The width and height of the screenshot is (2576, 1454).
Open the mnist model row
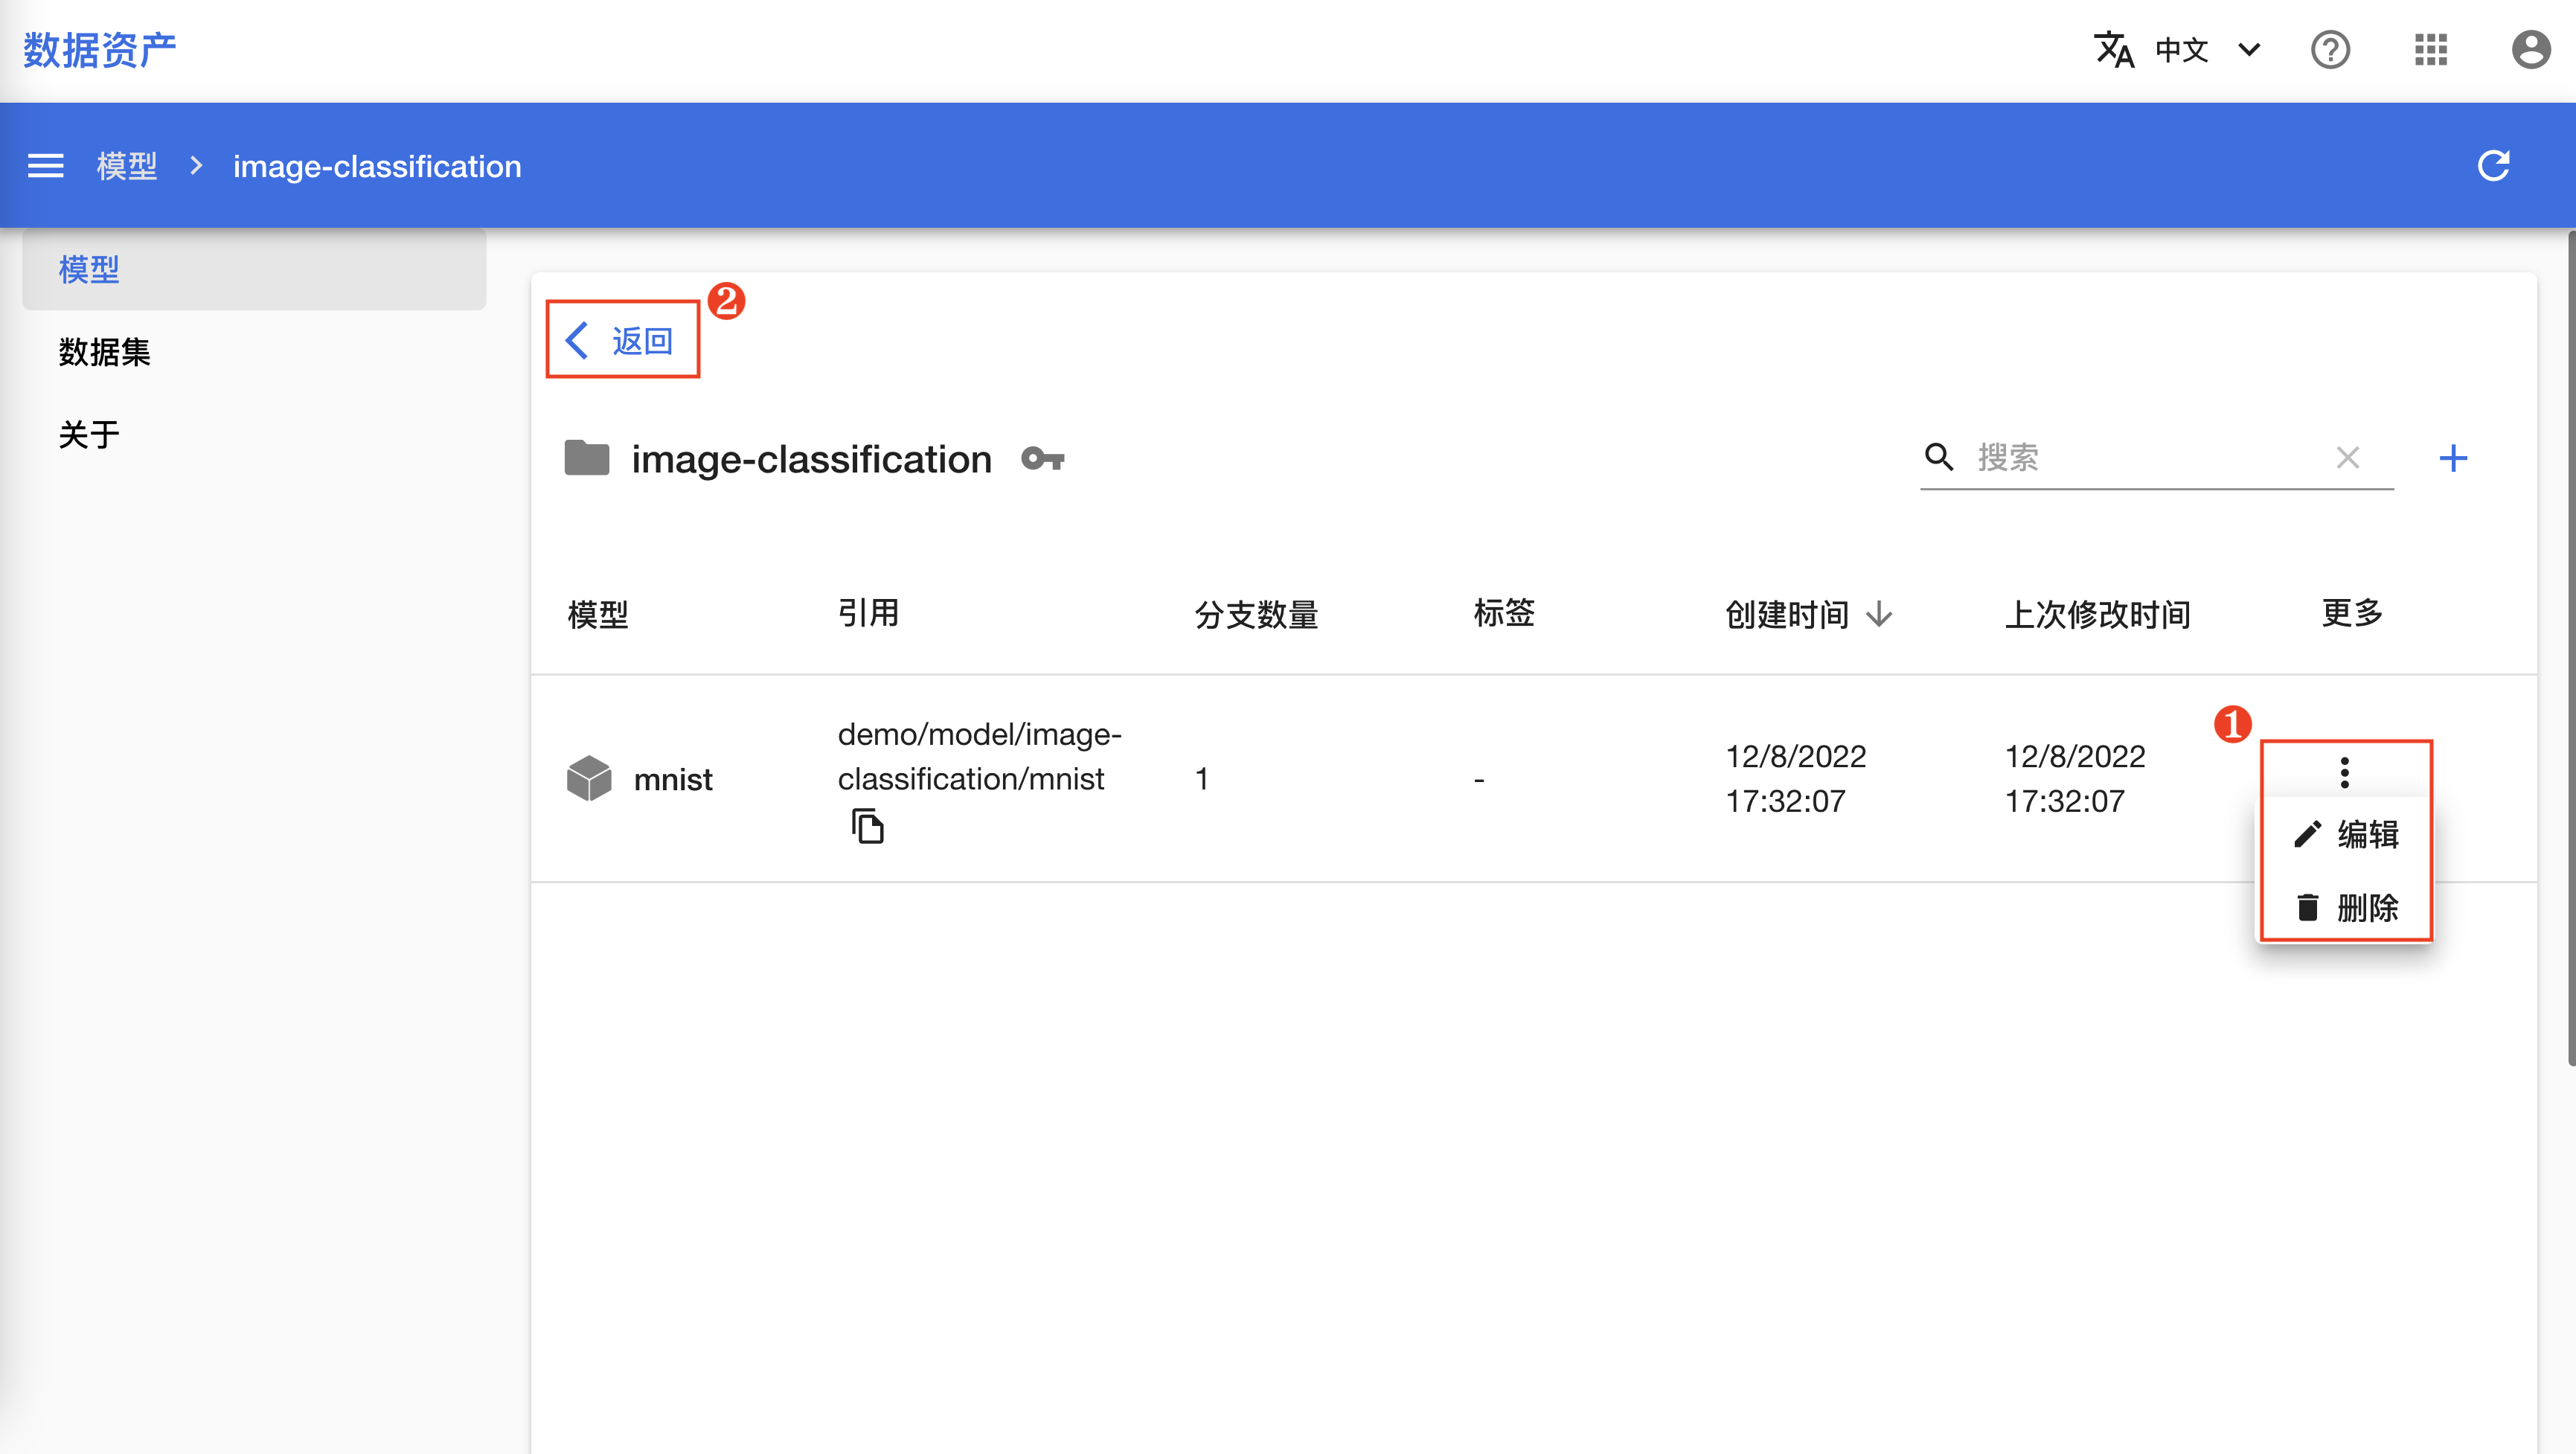pos(1534,779)
